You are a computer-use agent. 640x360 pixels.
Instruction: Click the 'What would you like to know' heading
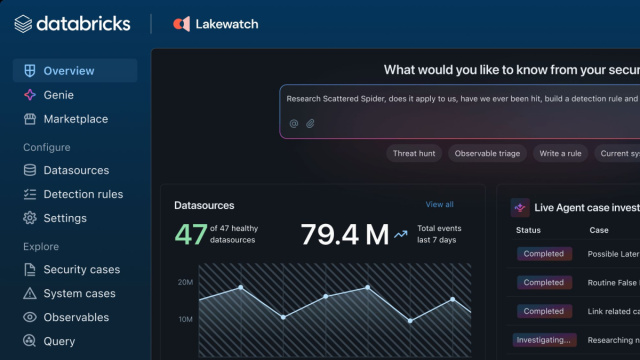512,70
